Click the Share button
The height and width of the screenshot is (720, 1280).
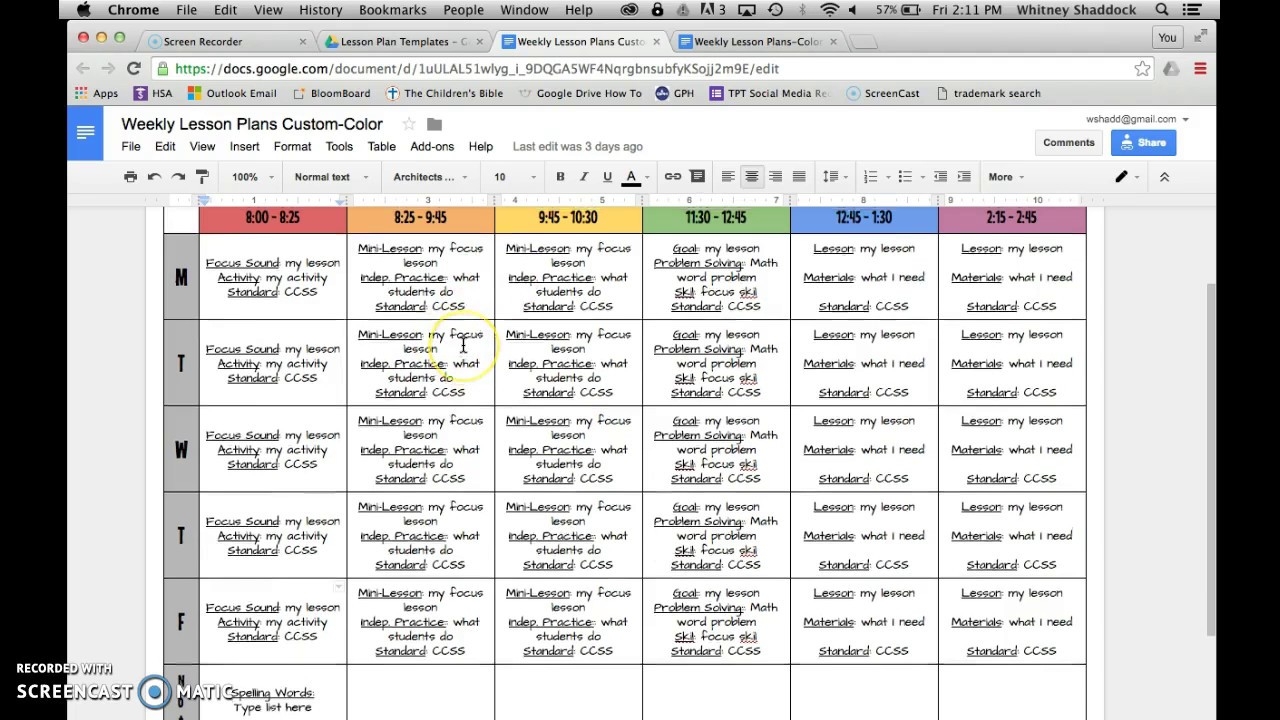(x=1143, y=142)
